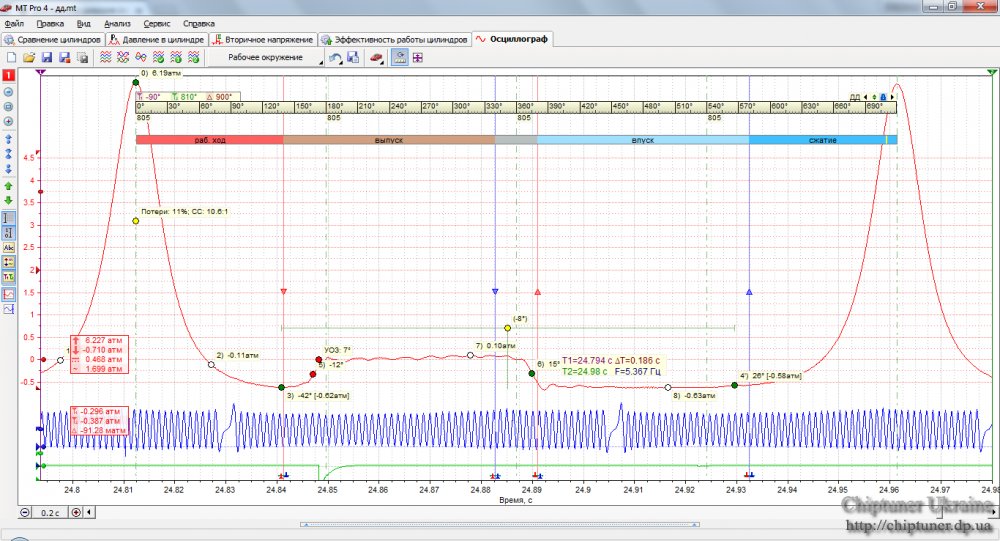Click yellow marker labeled Потери: 11%
The width and height of the screenshot is (1000, 541).
(x=136, y=221)
